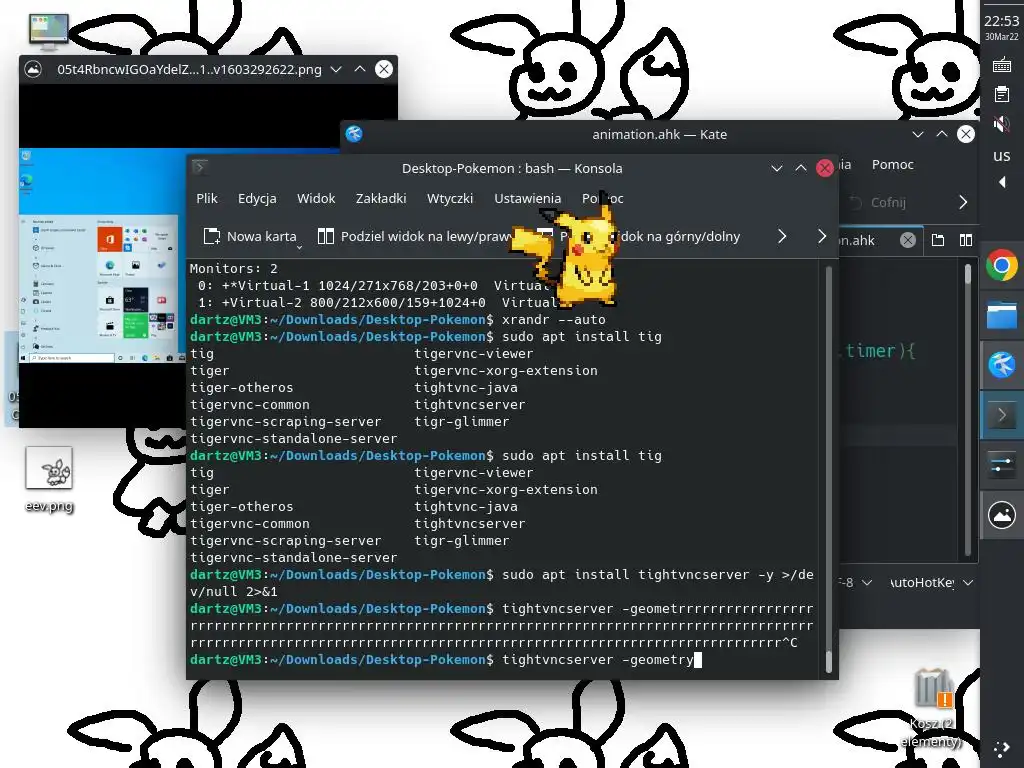
Task: Switch keyboard layout indicator 'us'
Action: pos(1002,156)
